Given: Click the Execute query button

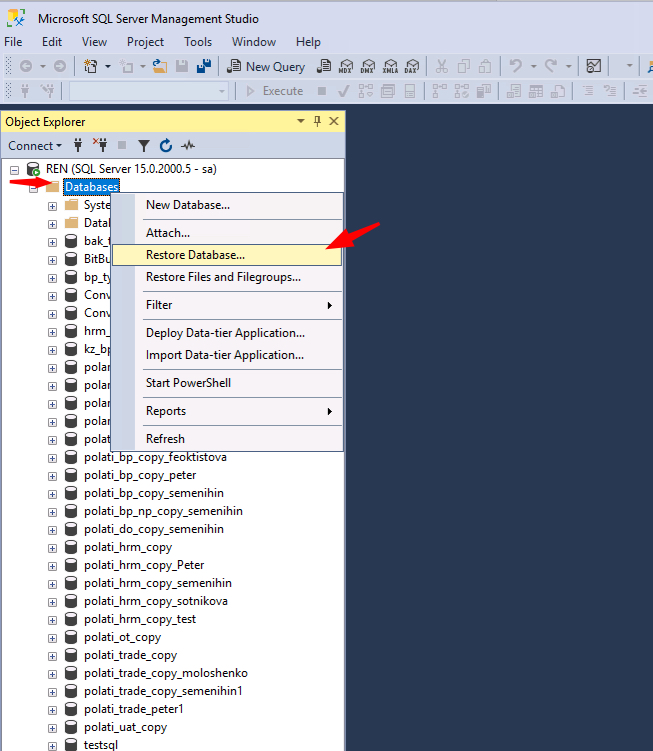Looking at the screenshot, I should click(275, 91).
